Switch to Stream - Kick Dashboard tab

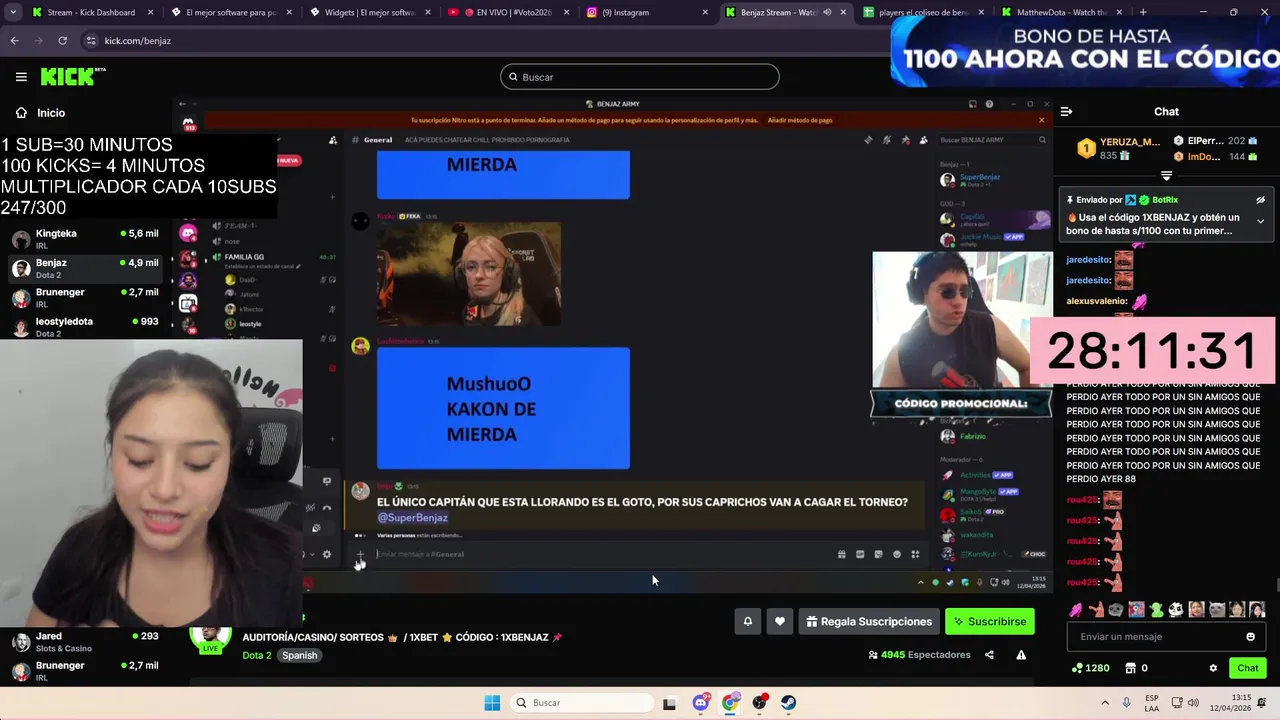90,12
